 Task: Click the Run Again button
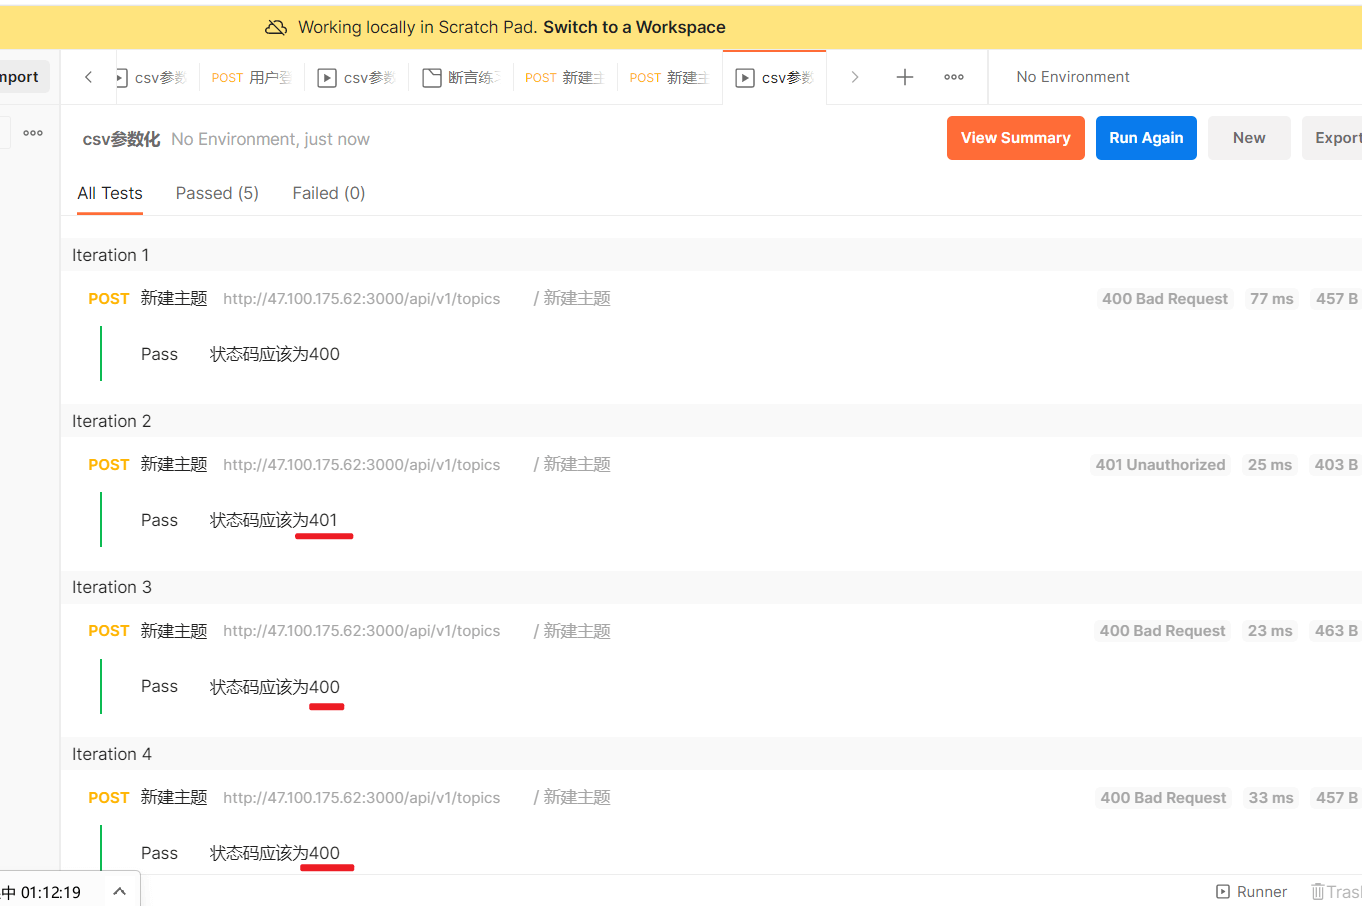tap(1146, 138)
